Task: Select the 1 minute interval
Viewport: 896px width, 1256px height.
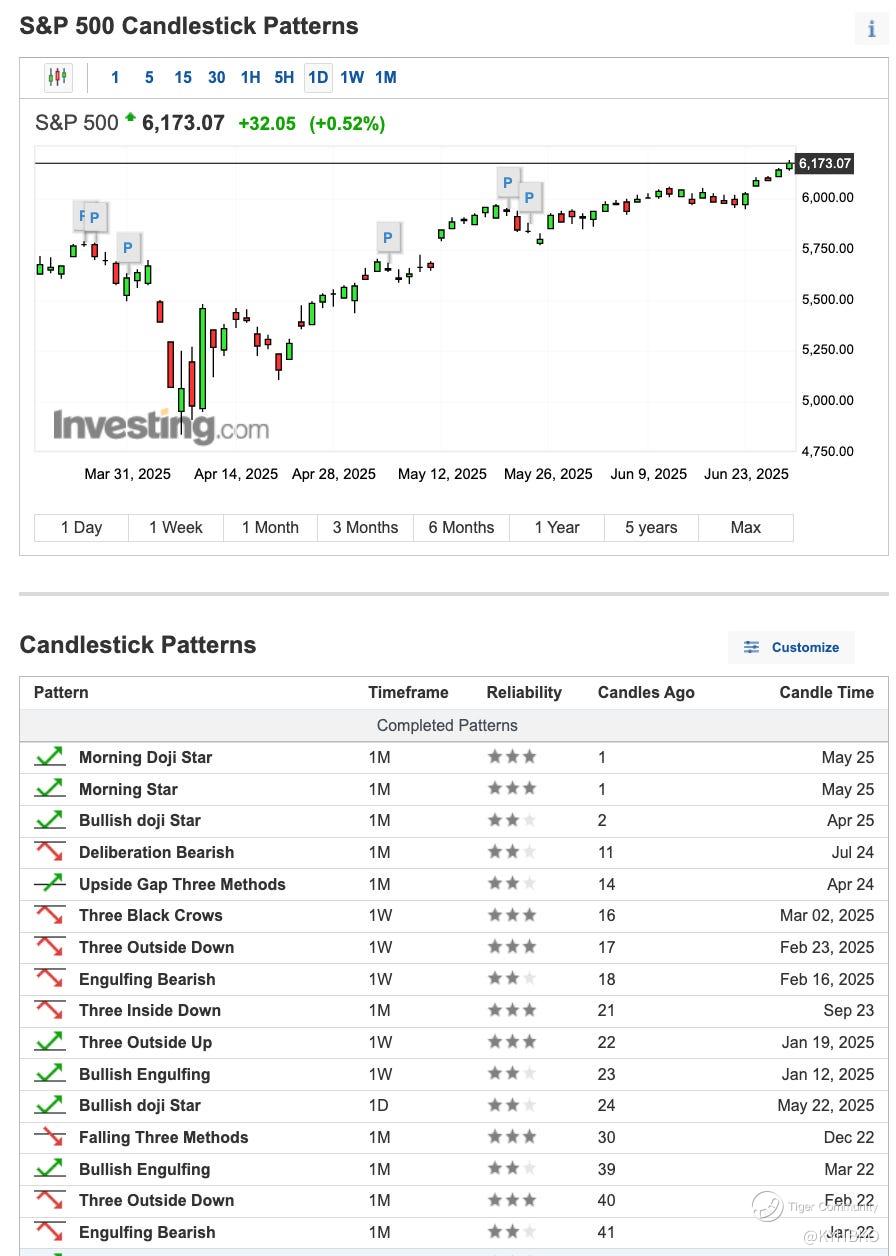Action: [115, 77]
